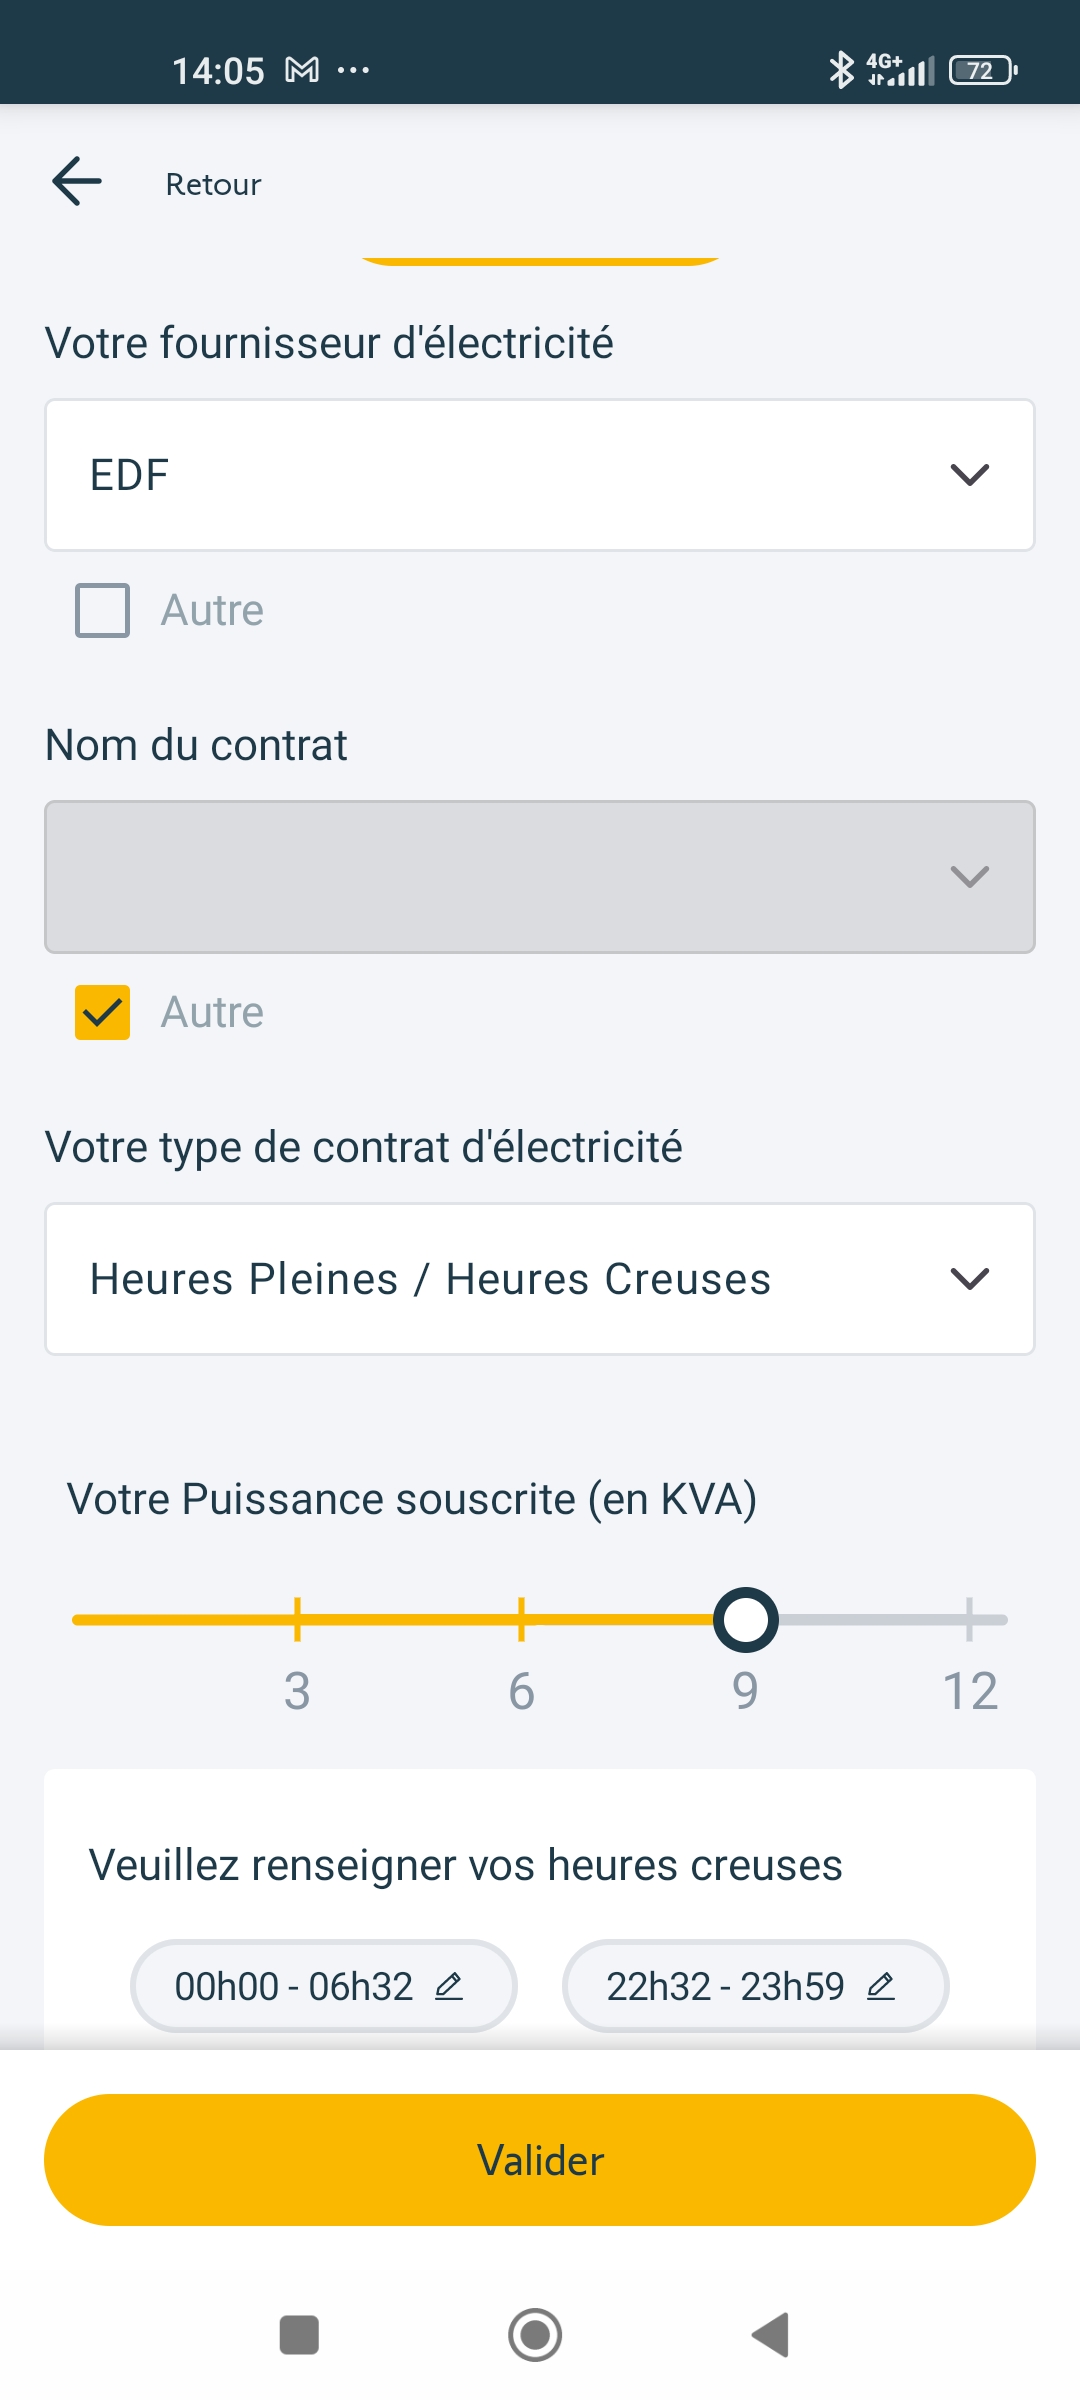Open the Nom du contrat dropdown
The height and width of the screenshot is (2400, 1080).
(540, 877)
